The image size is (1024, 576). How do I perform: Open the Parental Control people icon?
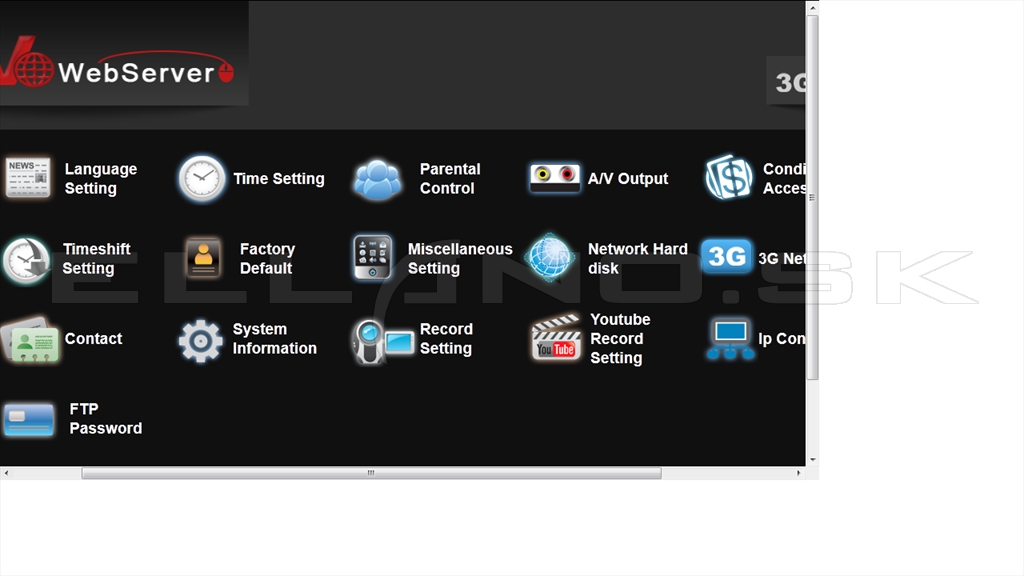[377, 179]
